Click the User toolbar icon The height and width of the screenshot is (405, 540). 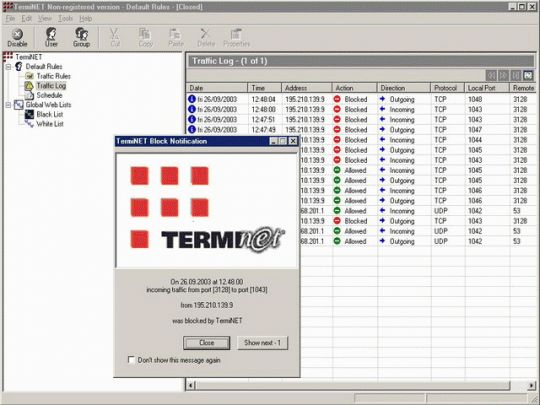click(51, 37)
